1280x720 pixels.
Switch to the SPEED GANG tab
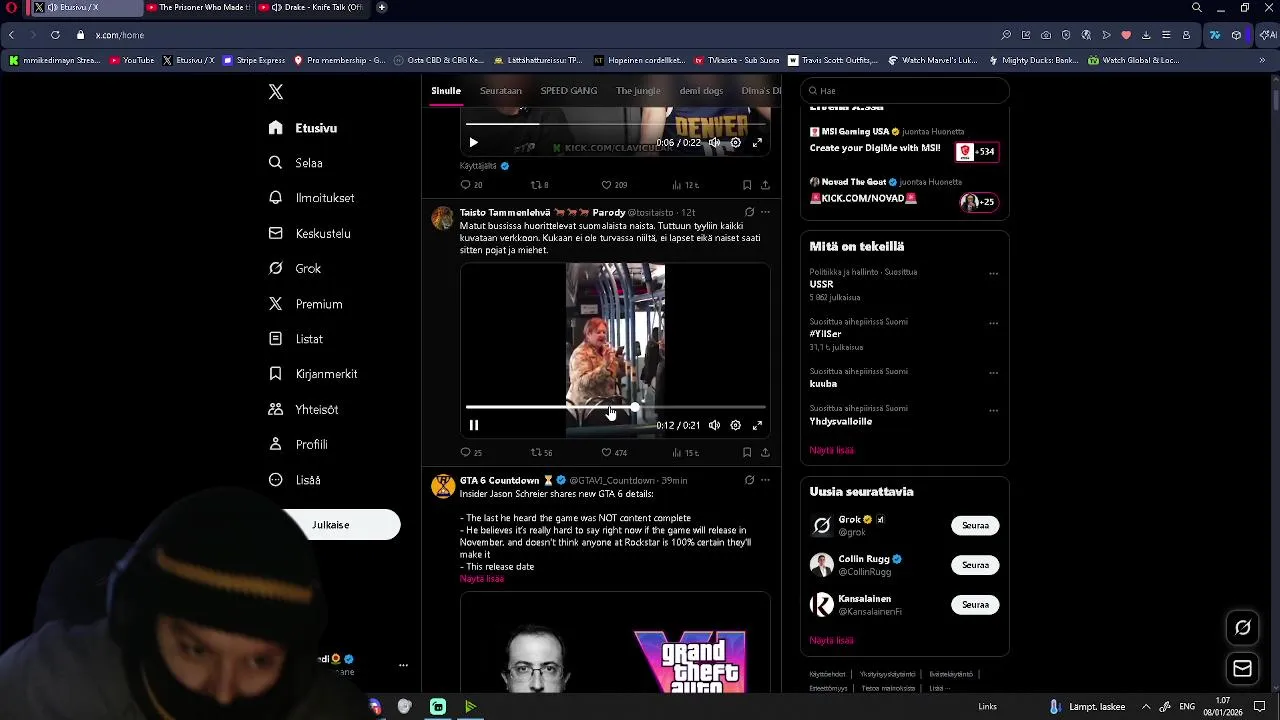tap(569, 91)
